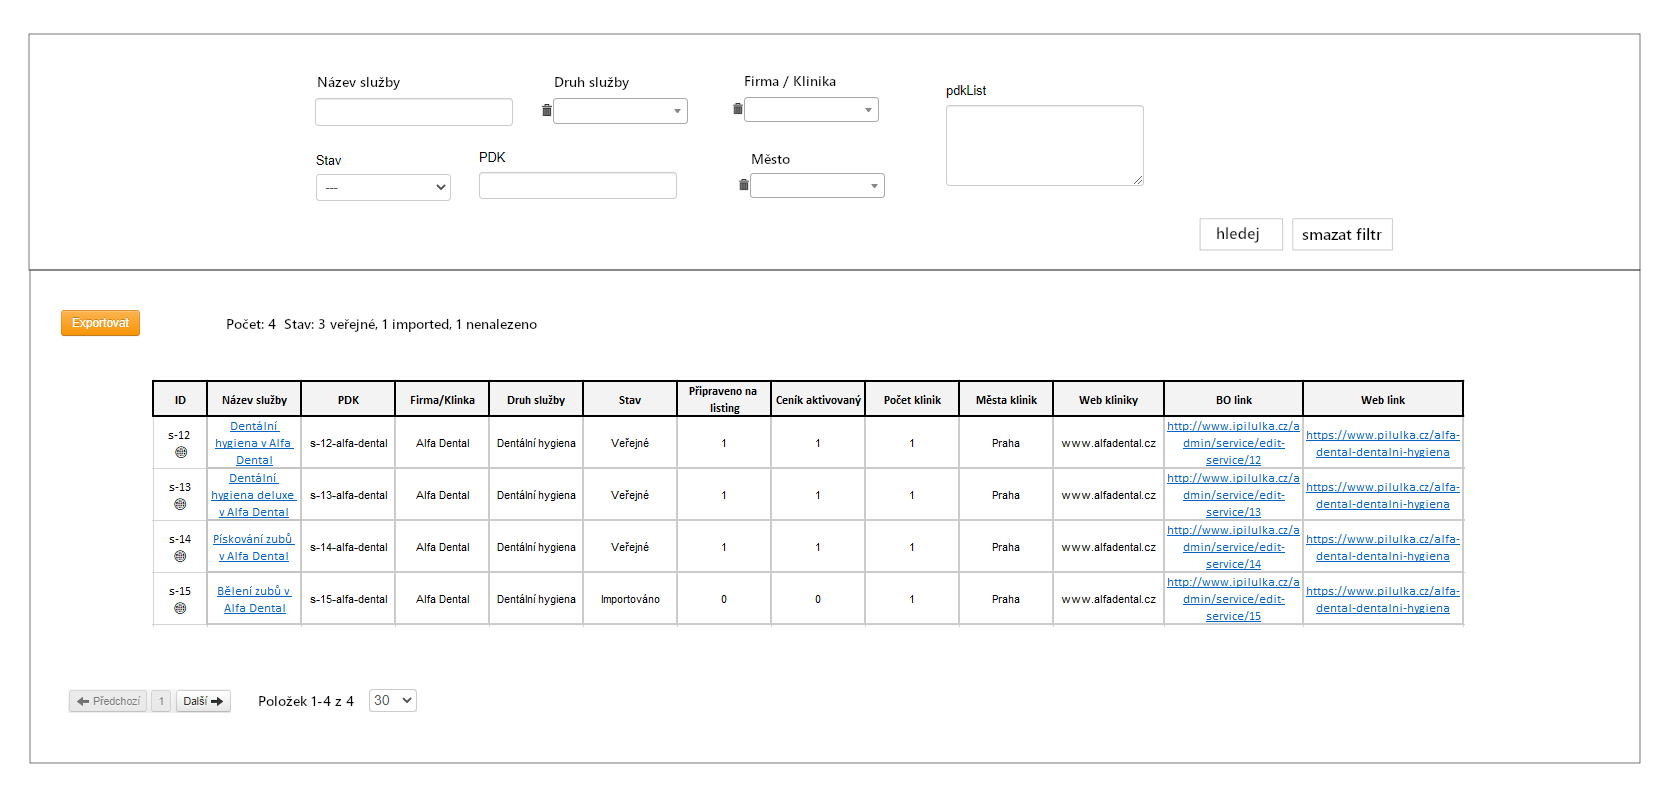Viewport: 1671px width, 801px height.
Task: Open the Web link in row s-13
Action: point(1383,495)
